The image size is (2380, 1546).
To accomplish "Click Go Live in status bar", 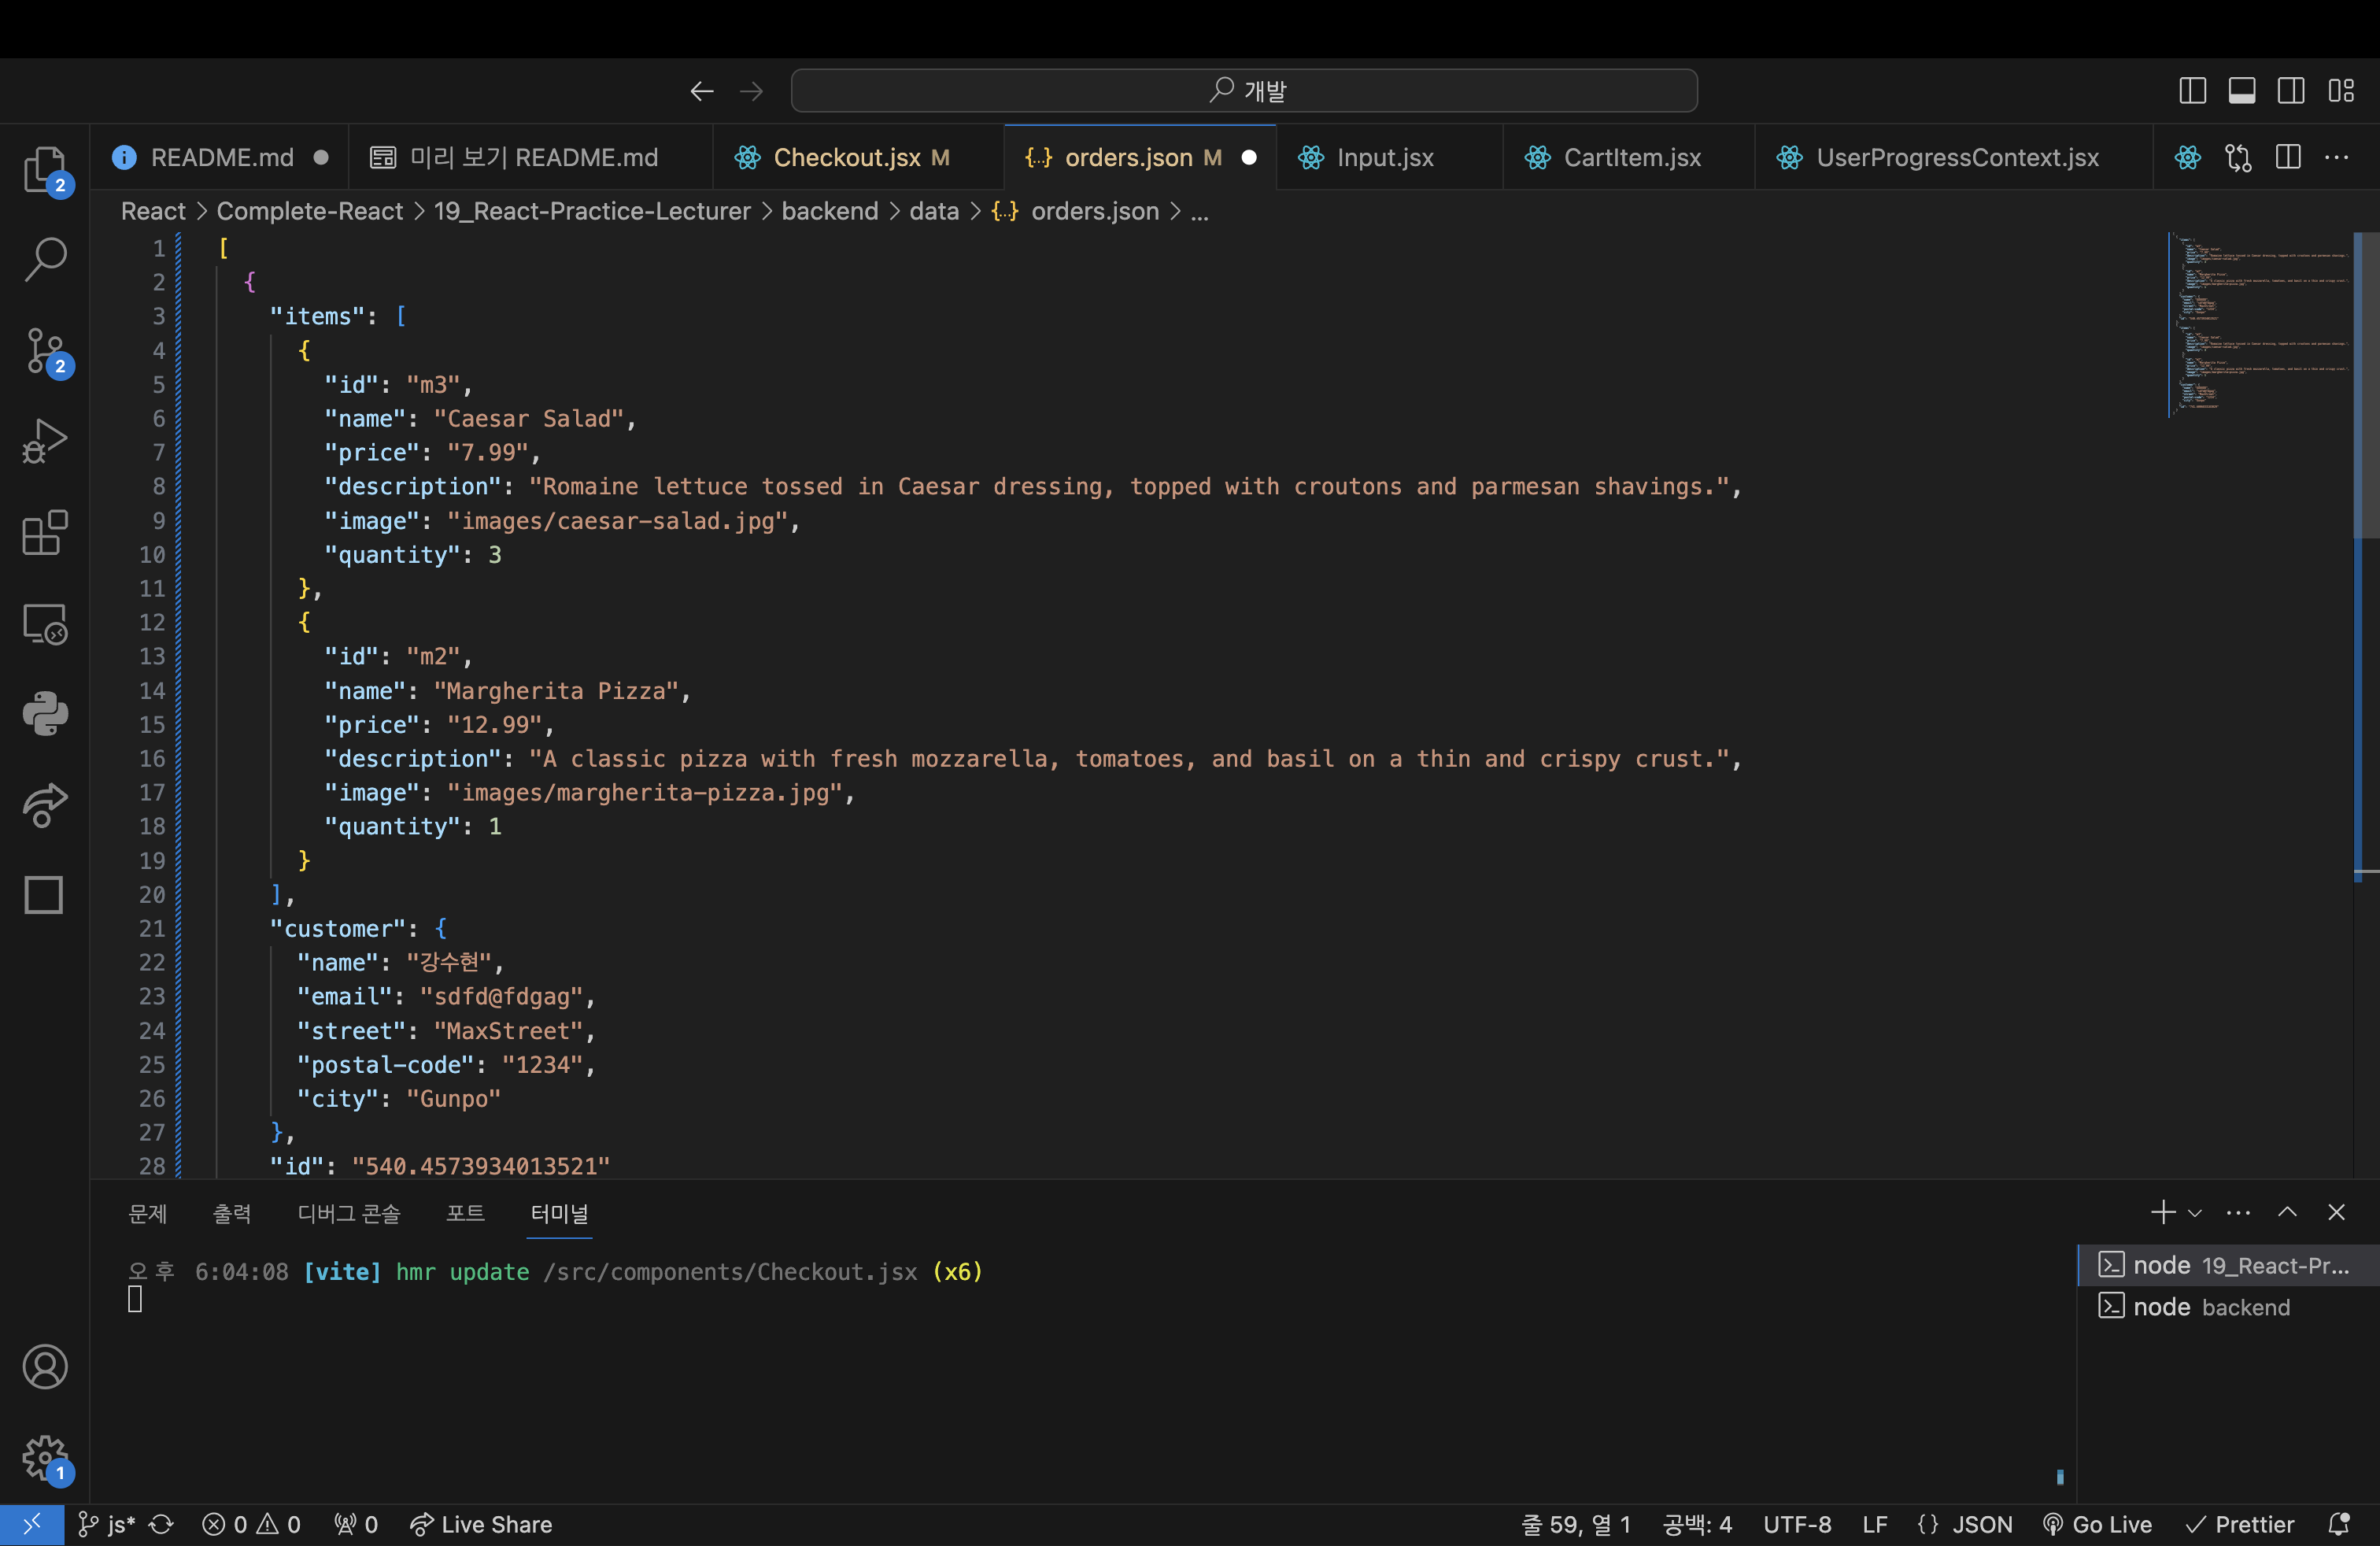I will click(2098, 1524).
